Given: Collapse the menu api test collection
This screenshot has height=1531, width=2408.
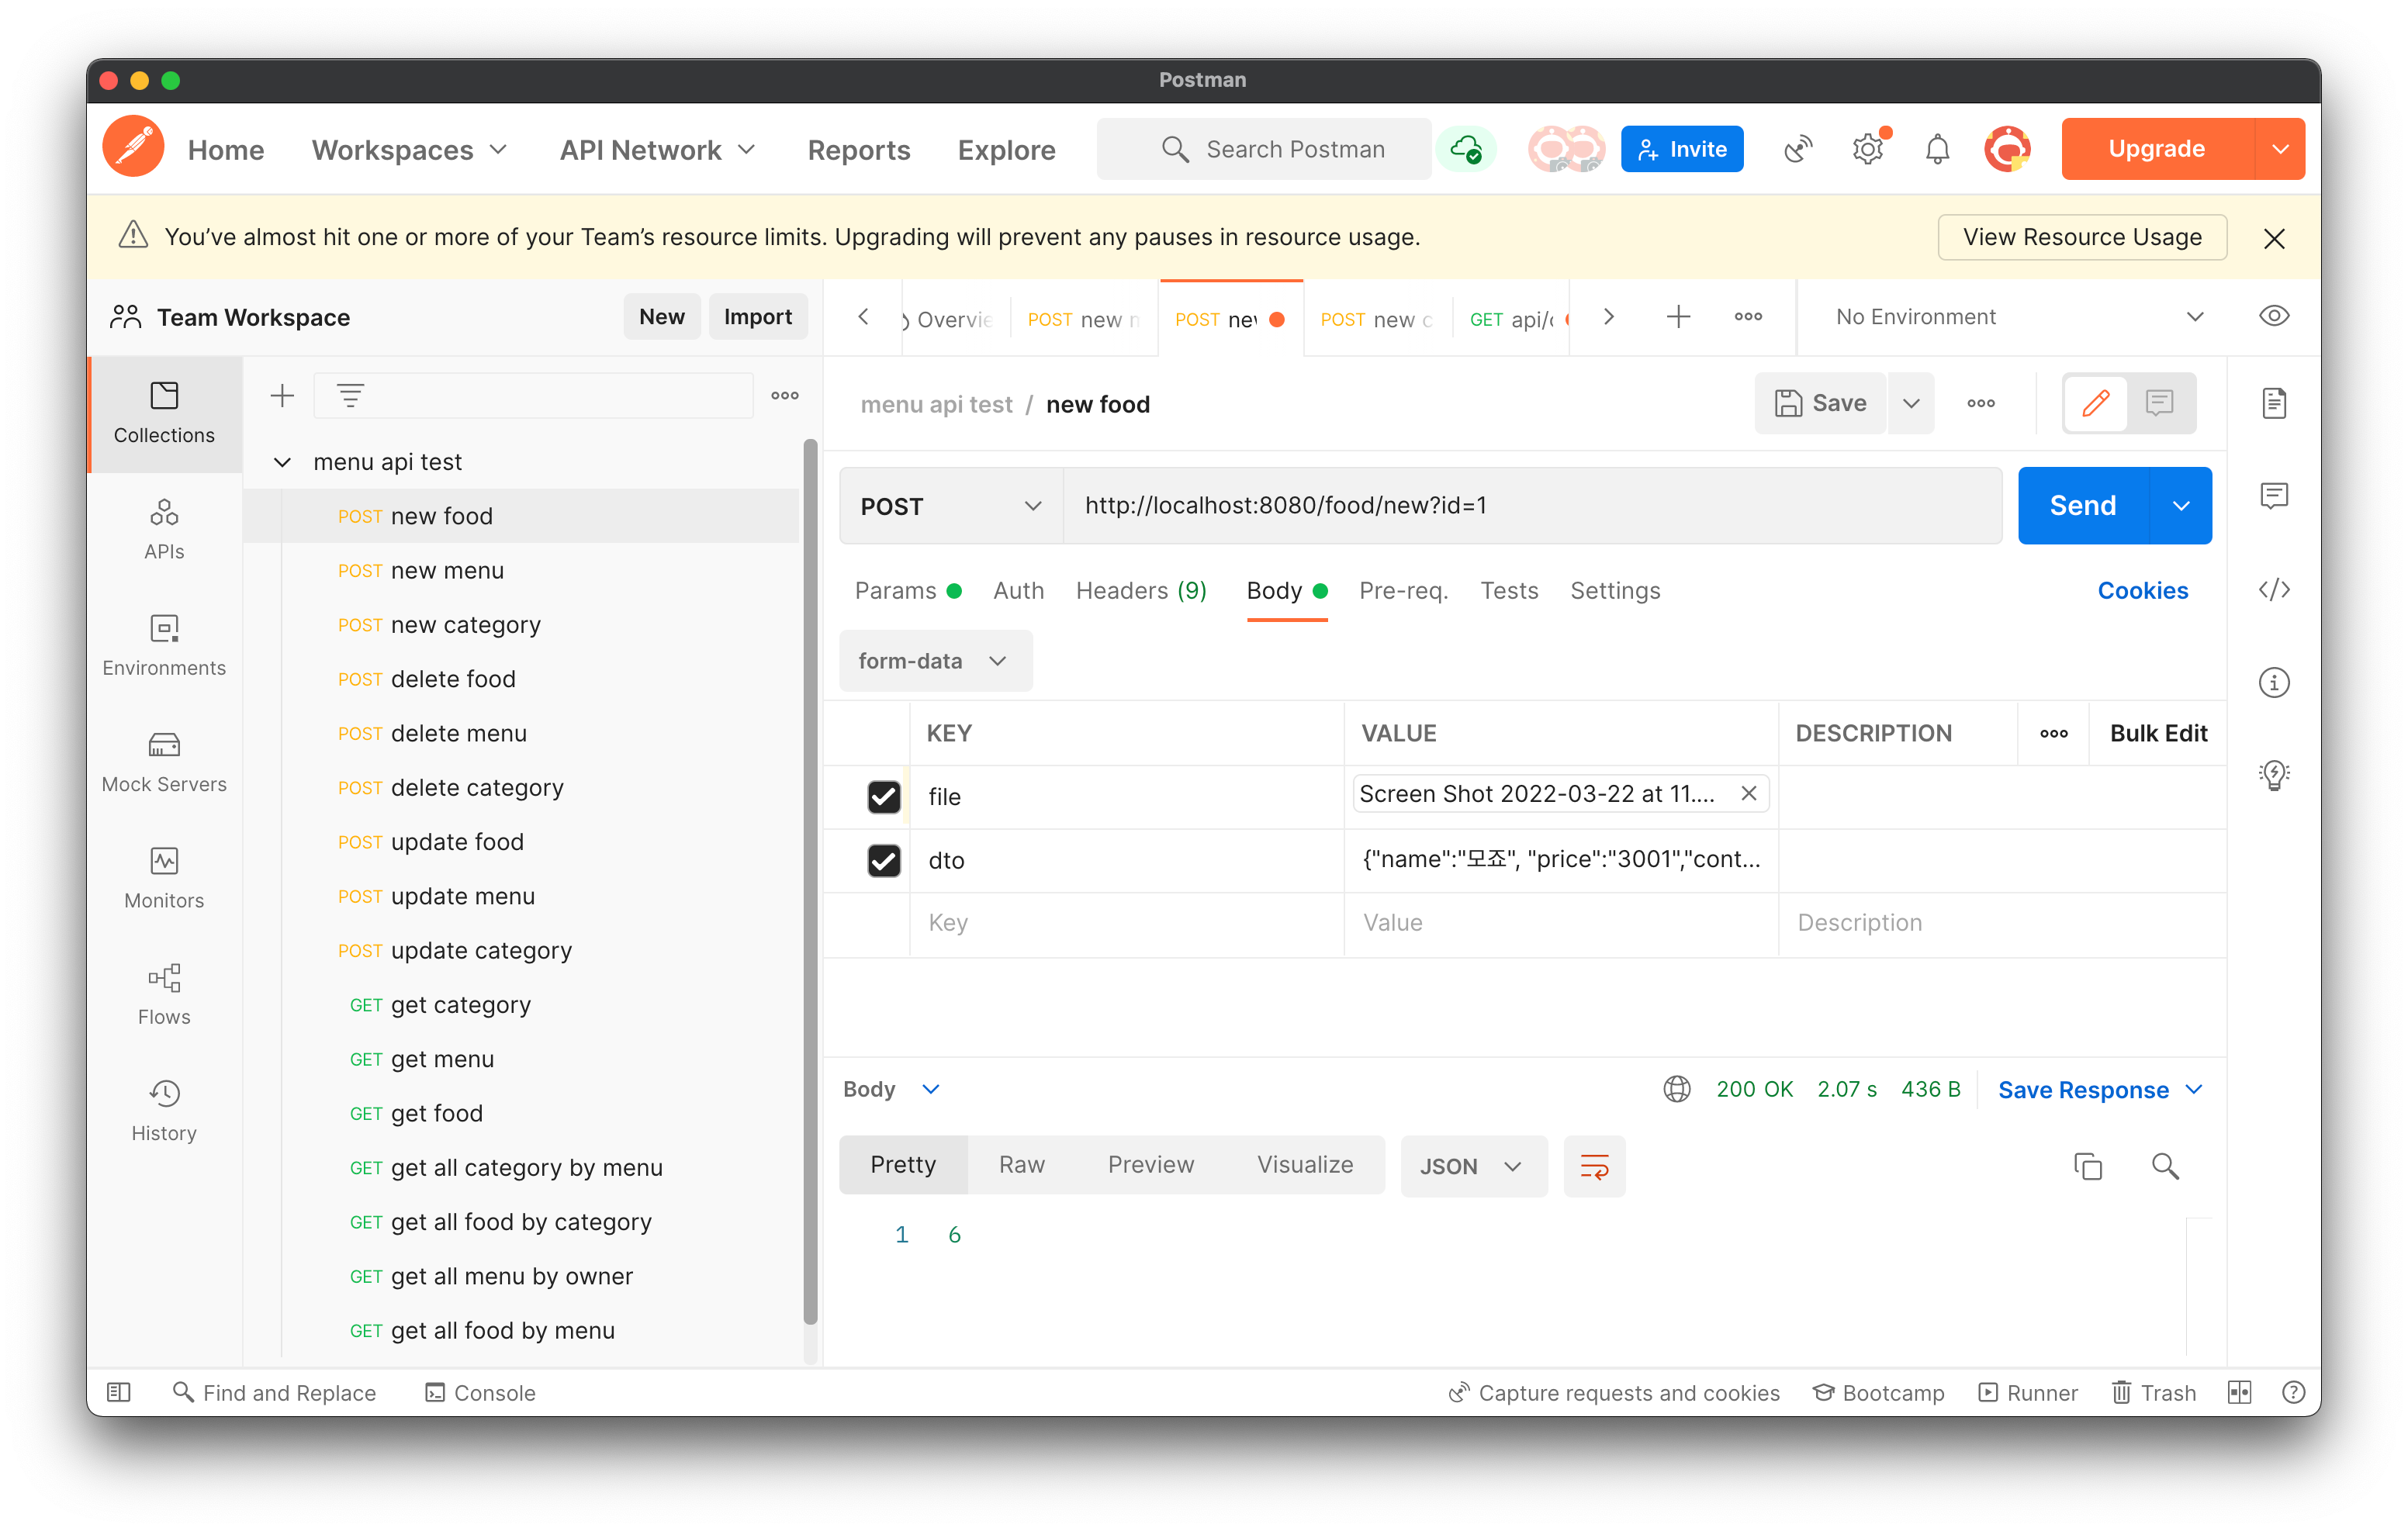Looking at the screenshot, I should click(x=282, y=461).
